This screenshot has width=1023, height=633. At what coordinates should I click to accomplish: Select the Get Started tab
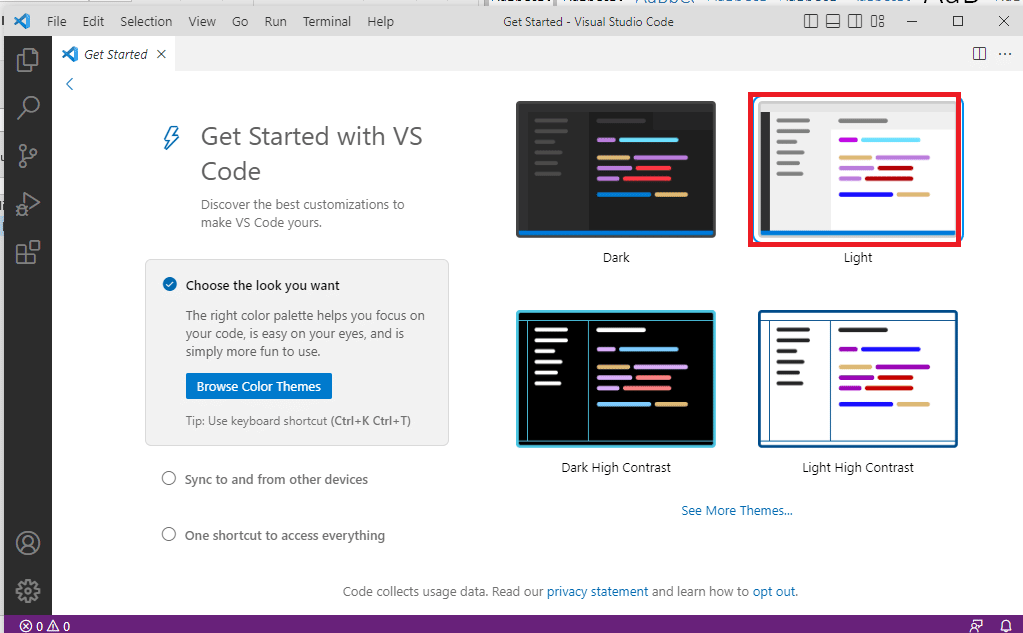(114, 54)
